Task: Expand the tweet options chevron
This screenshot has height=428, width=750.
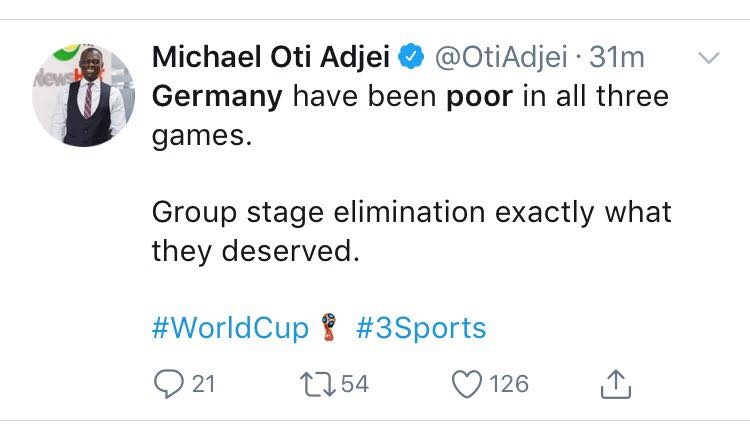Action: (x=707, y=59)
